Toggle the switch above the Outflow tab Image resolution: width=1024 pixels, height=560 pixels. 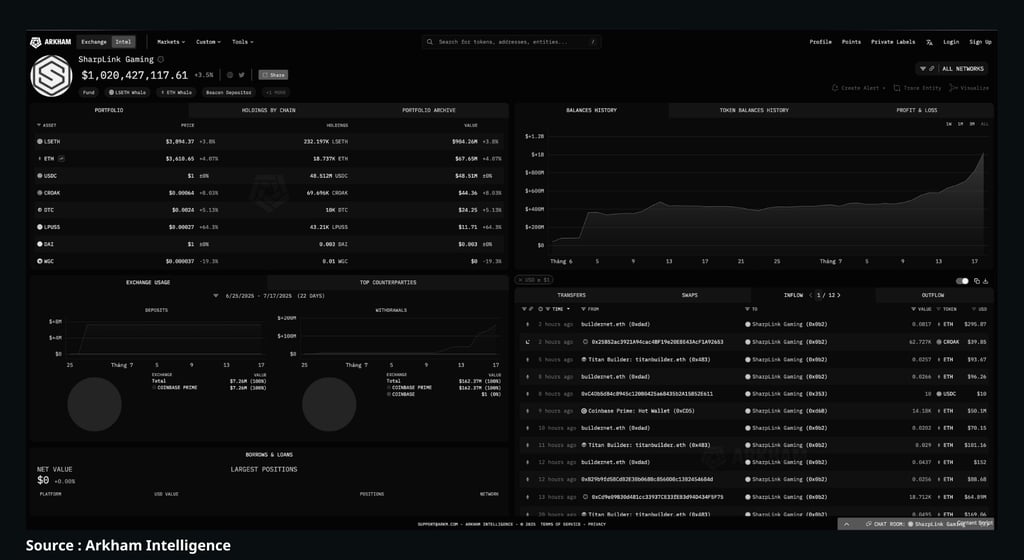pos(962,281)
